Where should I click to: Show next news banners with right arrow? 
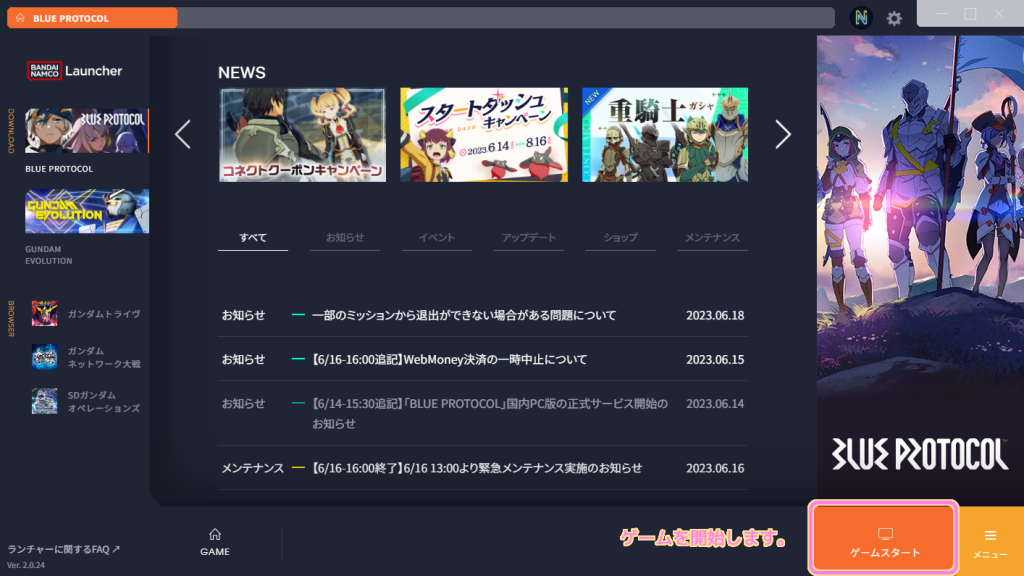pyautogui.click(x=782, y=135)
